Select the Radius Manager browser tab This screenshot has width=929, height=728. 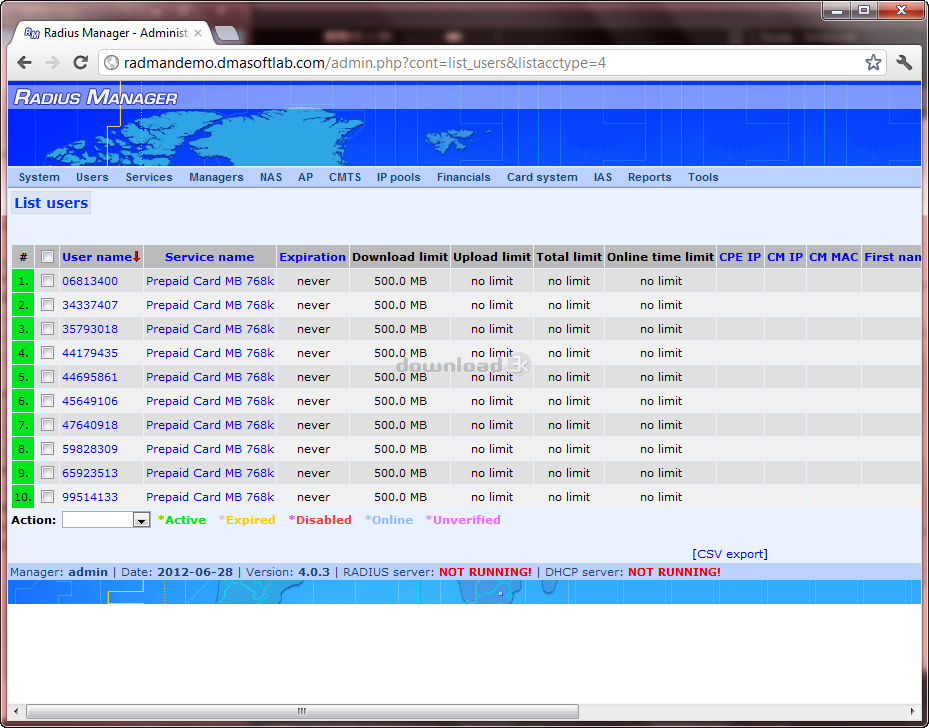point(113,33)
